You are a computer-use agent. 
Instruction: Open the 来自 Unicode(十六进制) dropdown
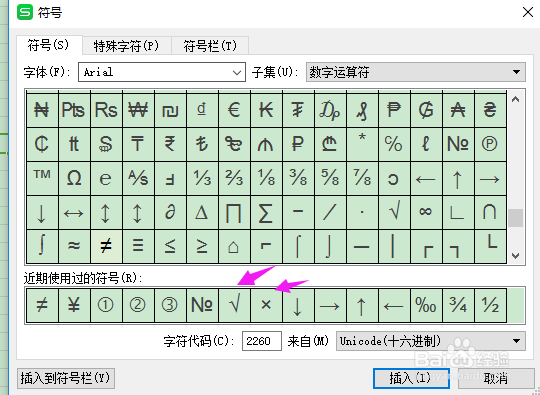(430, 341)
